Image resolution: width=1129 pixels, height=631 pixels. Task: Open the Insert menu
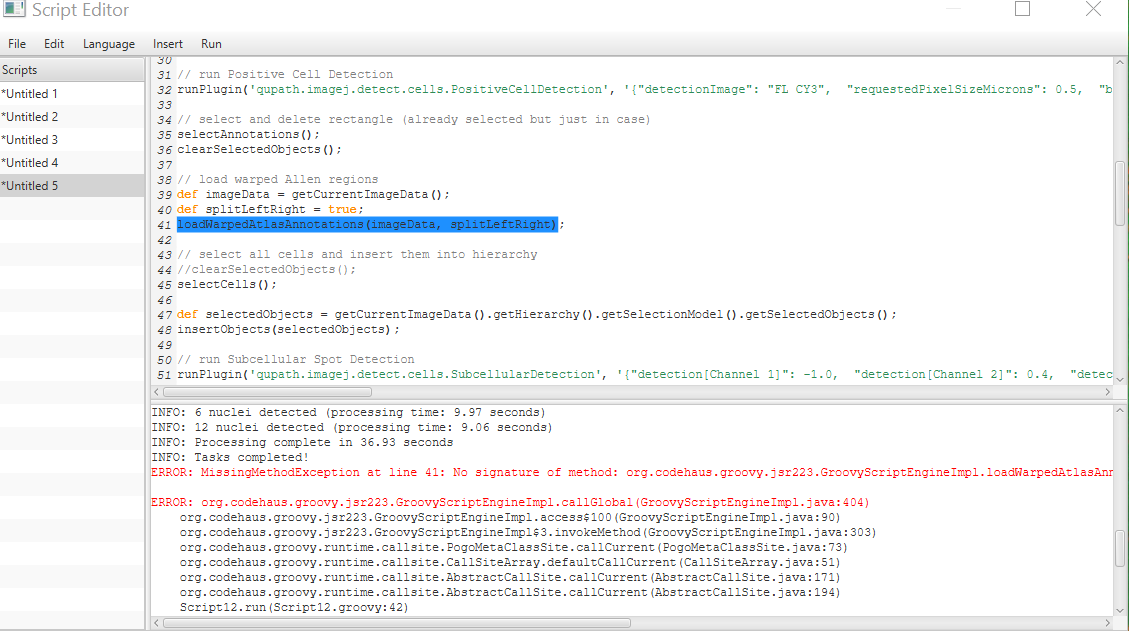click(167, 43)
